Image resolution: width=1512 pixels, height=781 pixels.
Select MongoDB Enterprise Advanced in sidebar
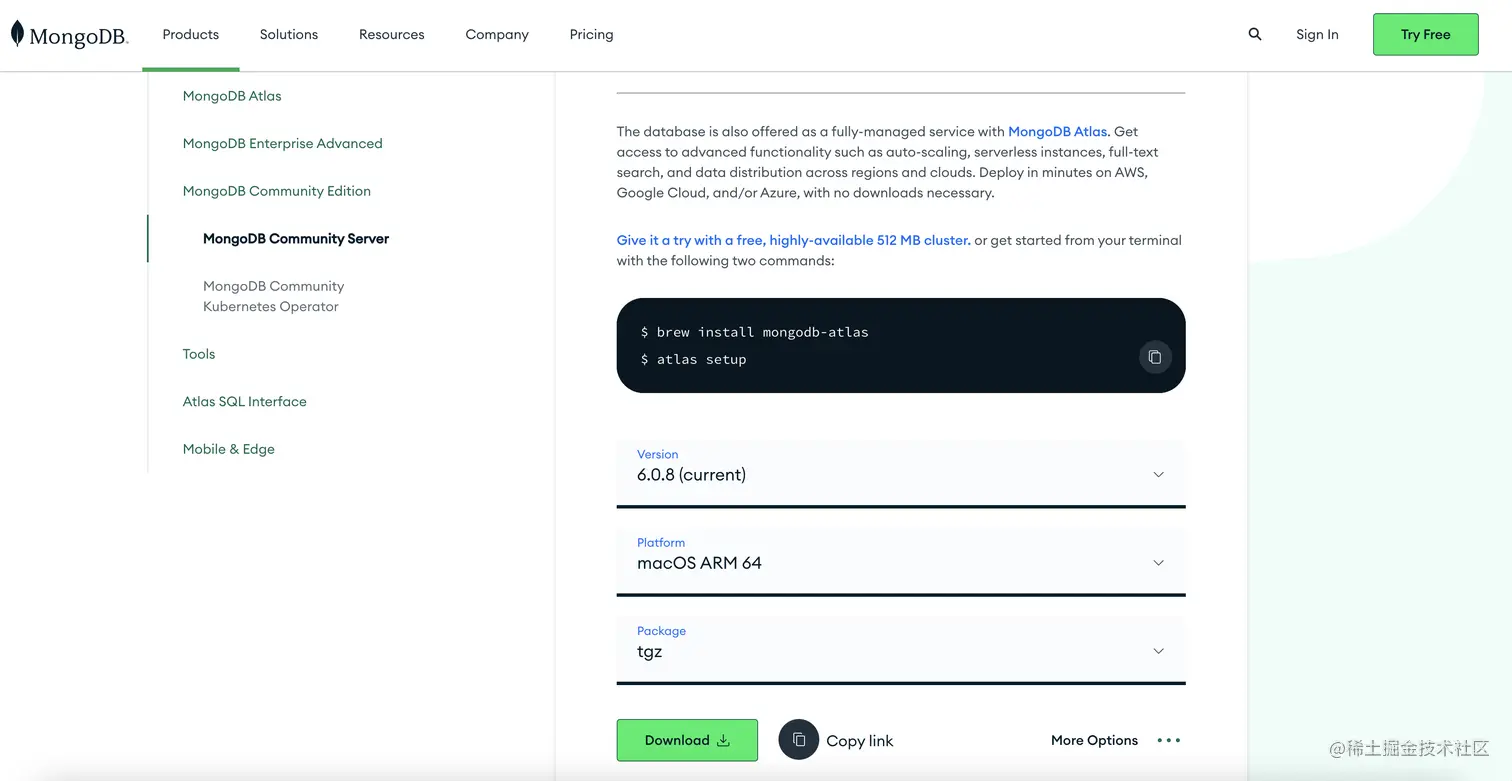click(283, 143)
